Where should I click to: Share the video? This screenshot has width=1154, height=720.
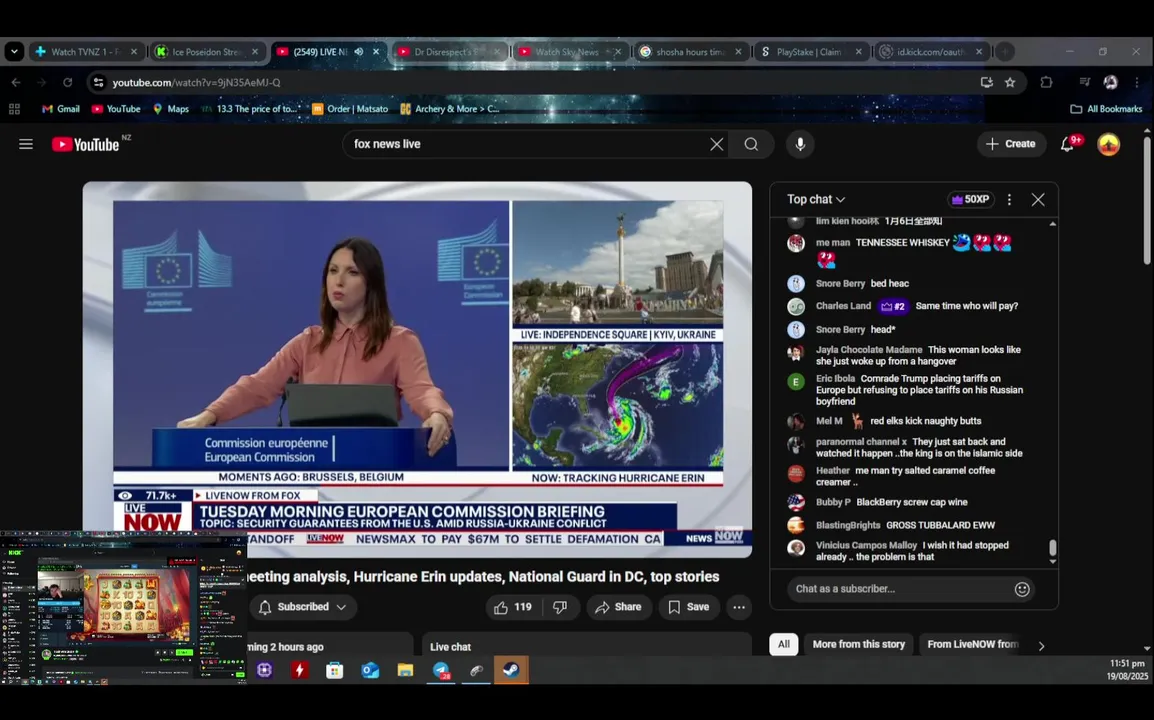point(619,607)
